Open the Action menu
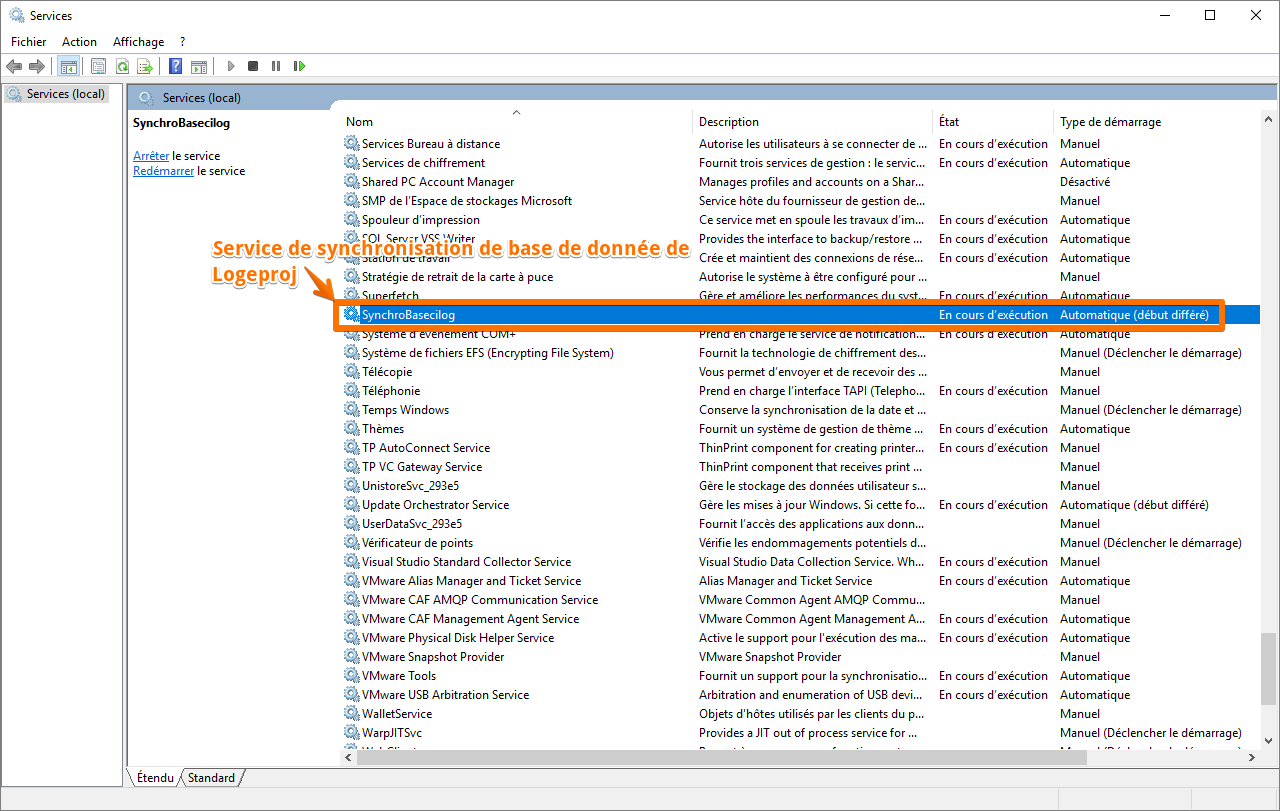1280x811 pixels. click(79, 42)
